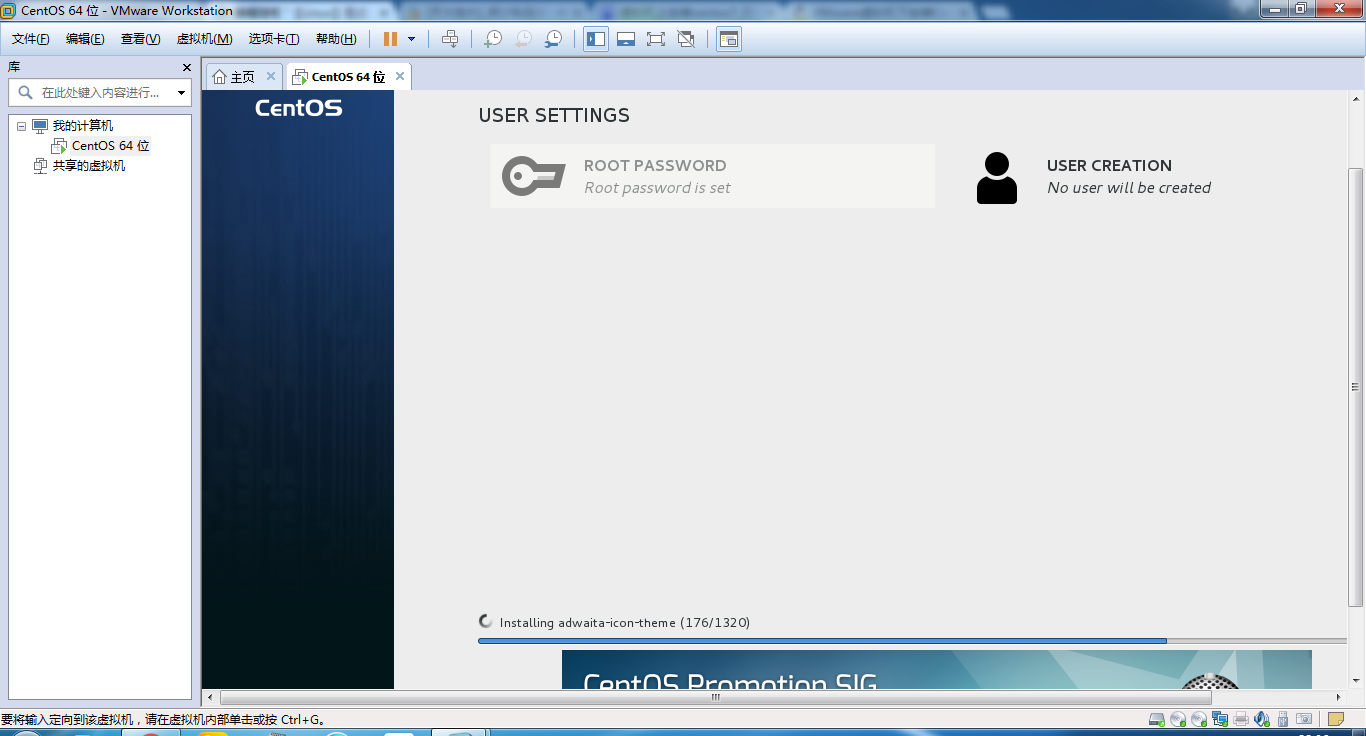Click the VM horizontal scrollbar thumb
This screenshot has width=1366, height=736.
click(715, 697)
